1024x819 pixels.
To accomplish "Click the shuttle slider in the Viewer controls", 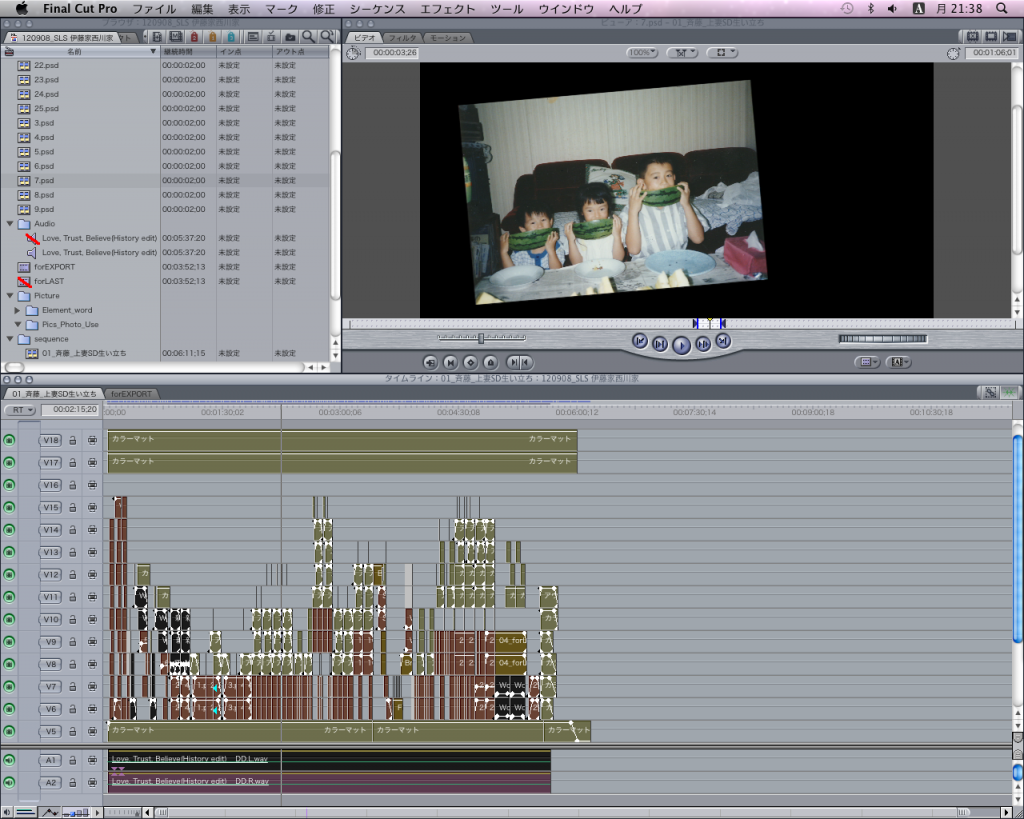I will pos(481,338).
